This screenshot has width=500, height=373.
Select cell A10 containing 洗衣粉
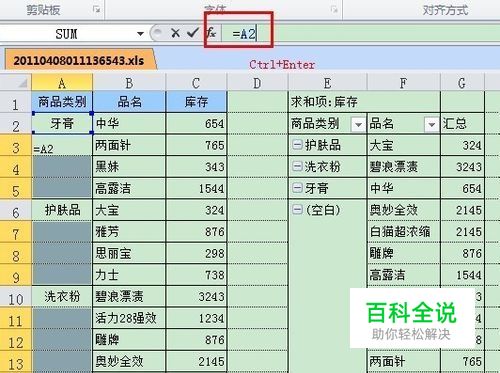click(62, 297)
